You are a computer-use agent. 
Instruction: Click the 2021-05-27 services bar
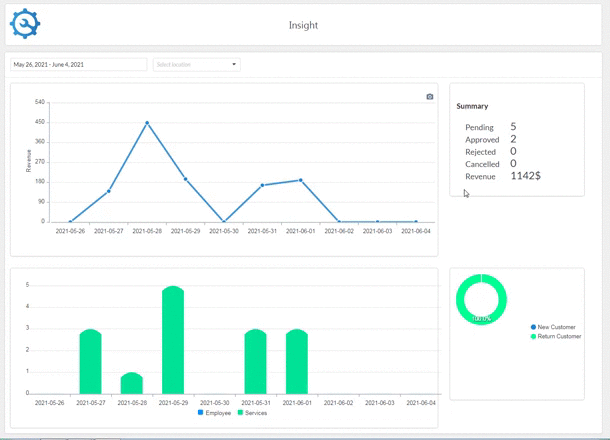click(91, 361)
